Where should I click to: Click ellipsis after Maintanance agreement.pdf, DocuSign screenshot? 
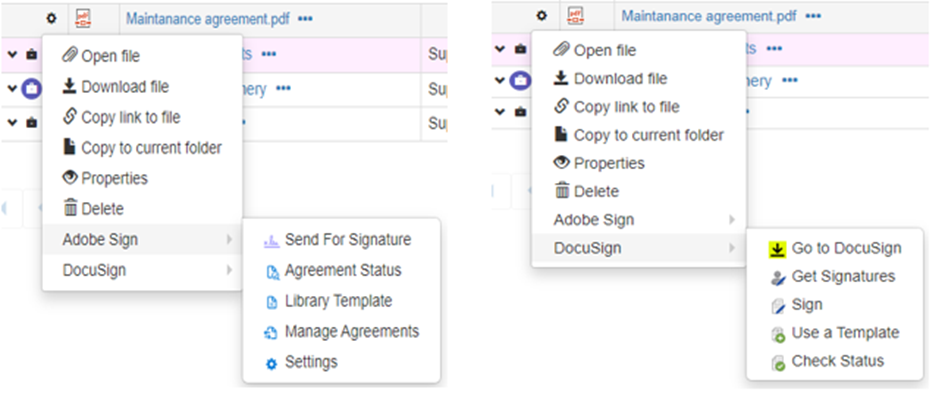(813, 16)
